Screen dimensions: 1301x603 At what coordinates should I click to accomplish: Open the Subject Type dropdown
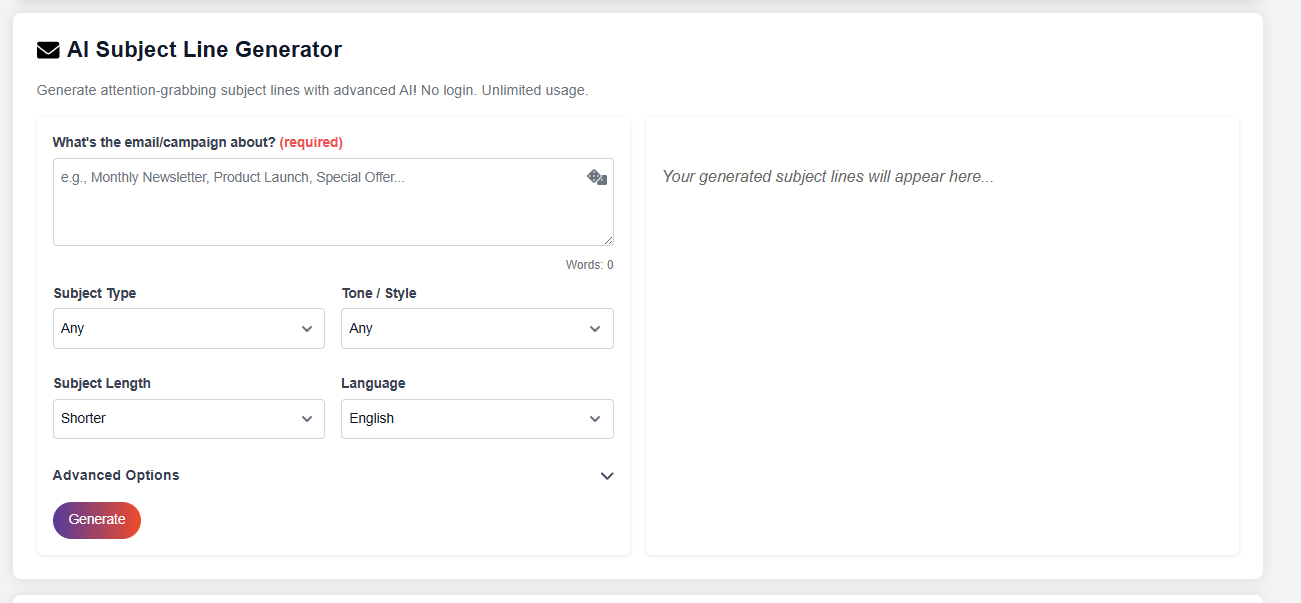(188, 328)
